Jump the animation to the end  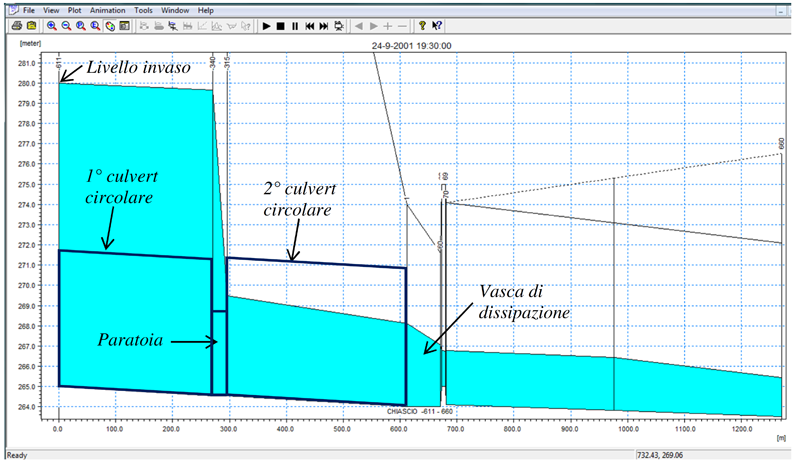pos(324,25)
